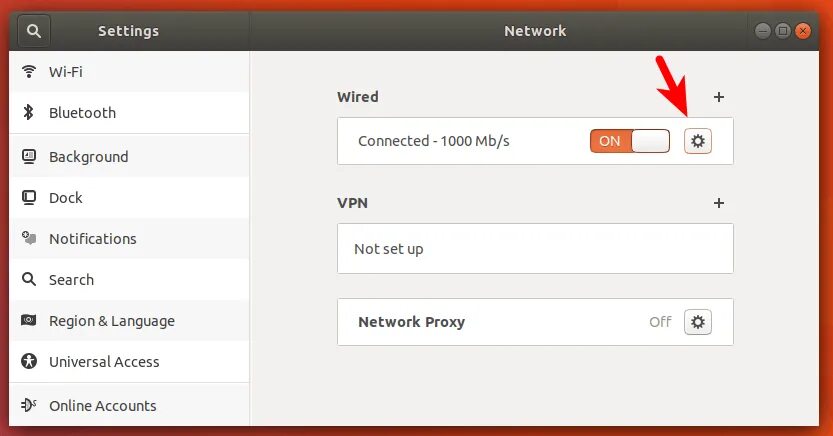
Task: Click the Region & Language camera icon
Action: click(x=29, y=321)
